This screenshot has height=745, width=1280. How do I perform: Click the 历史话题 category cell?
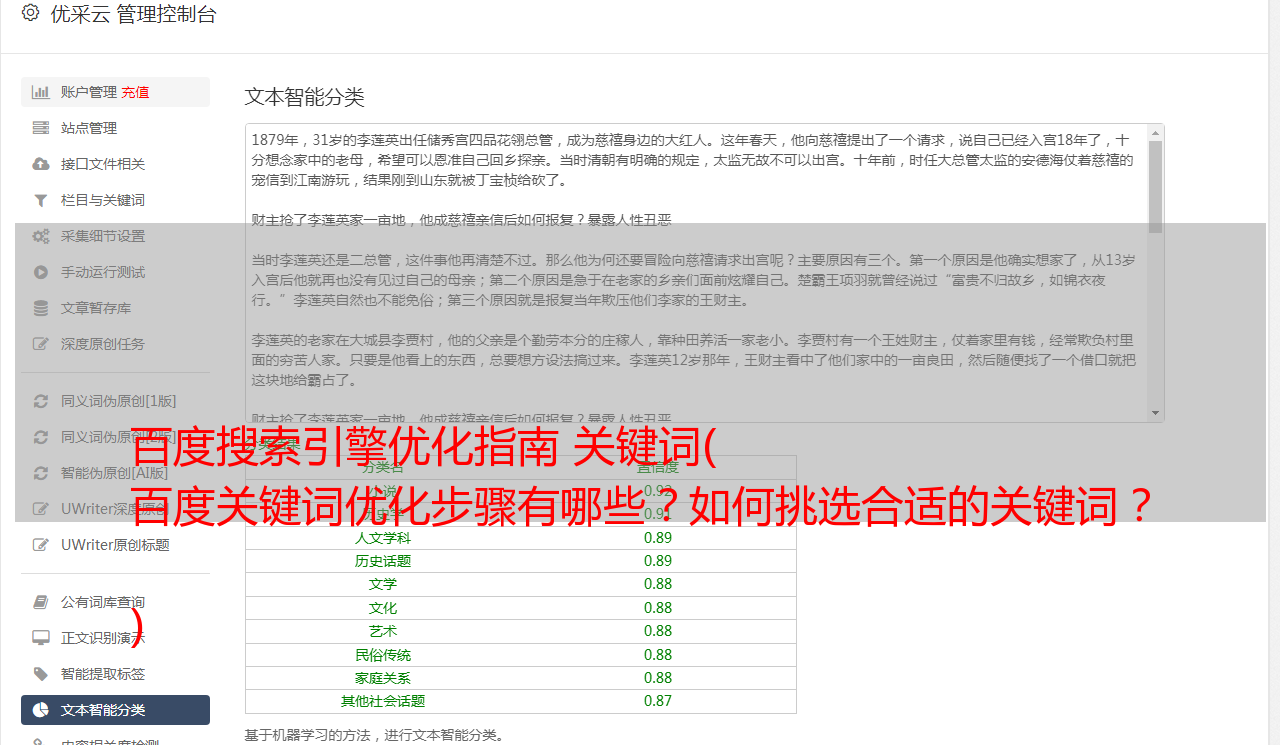coord(383,561)
